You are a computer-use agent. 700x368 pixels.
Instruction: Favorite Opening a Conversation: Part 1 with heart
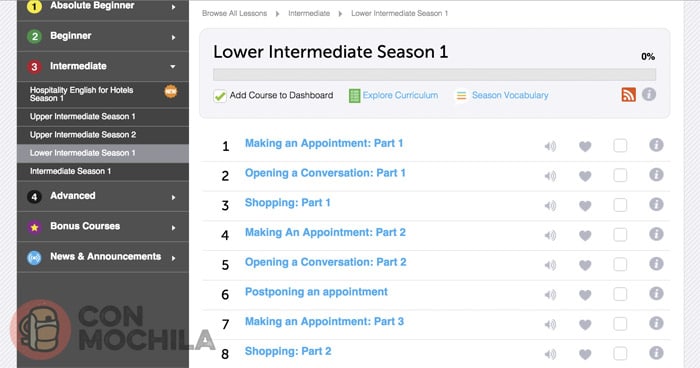pyautogui.click(x=585, y=176)
